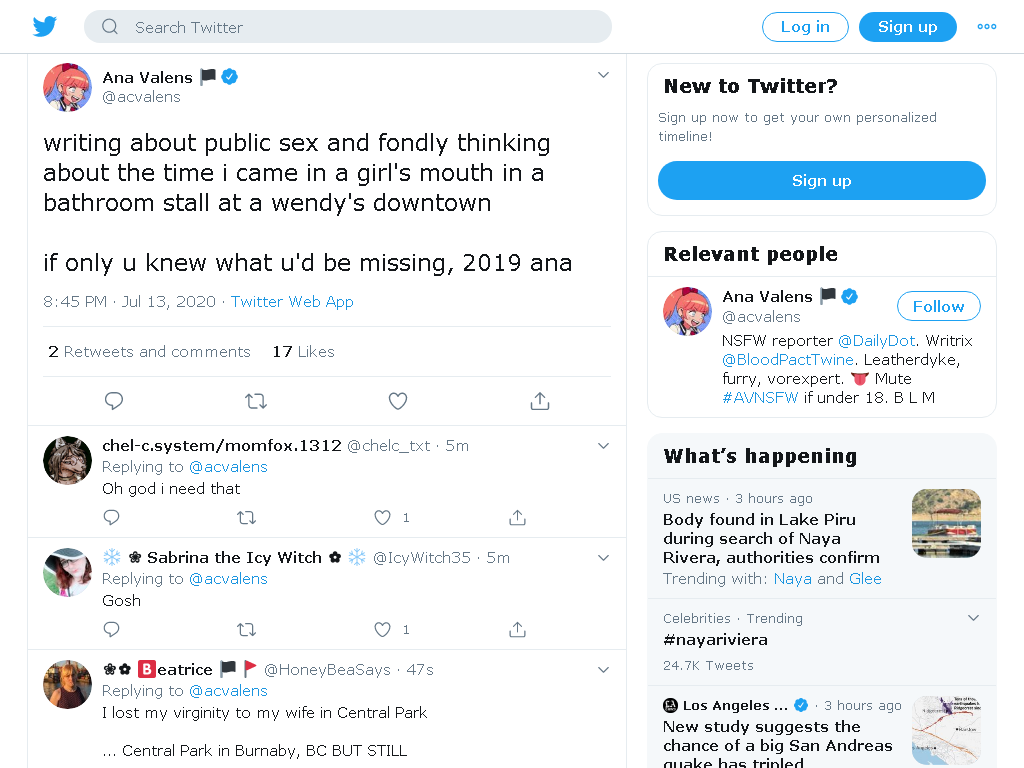Screen dimensions: 1024x768
Task: Open chevron menu on chelc_txt reply
Action: click(603, 445)
